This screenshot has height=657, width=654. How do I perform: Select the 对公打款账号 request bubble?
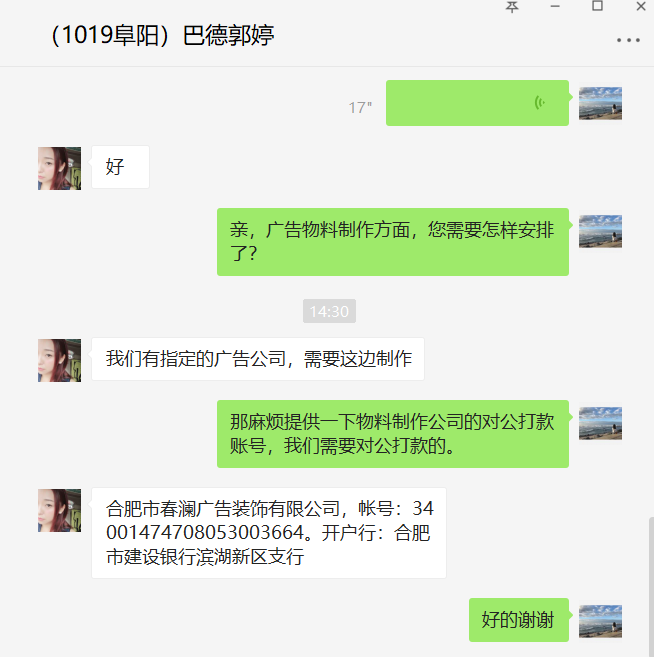point(393,434)
